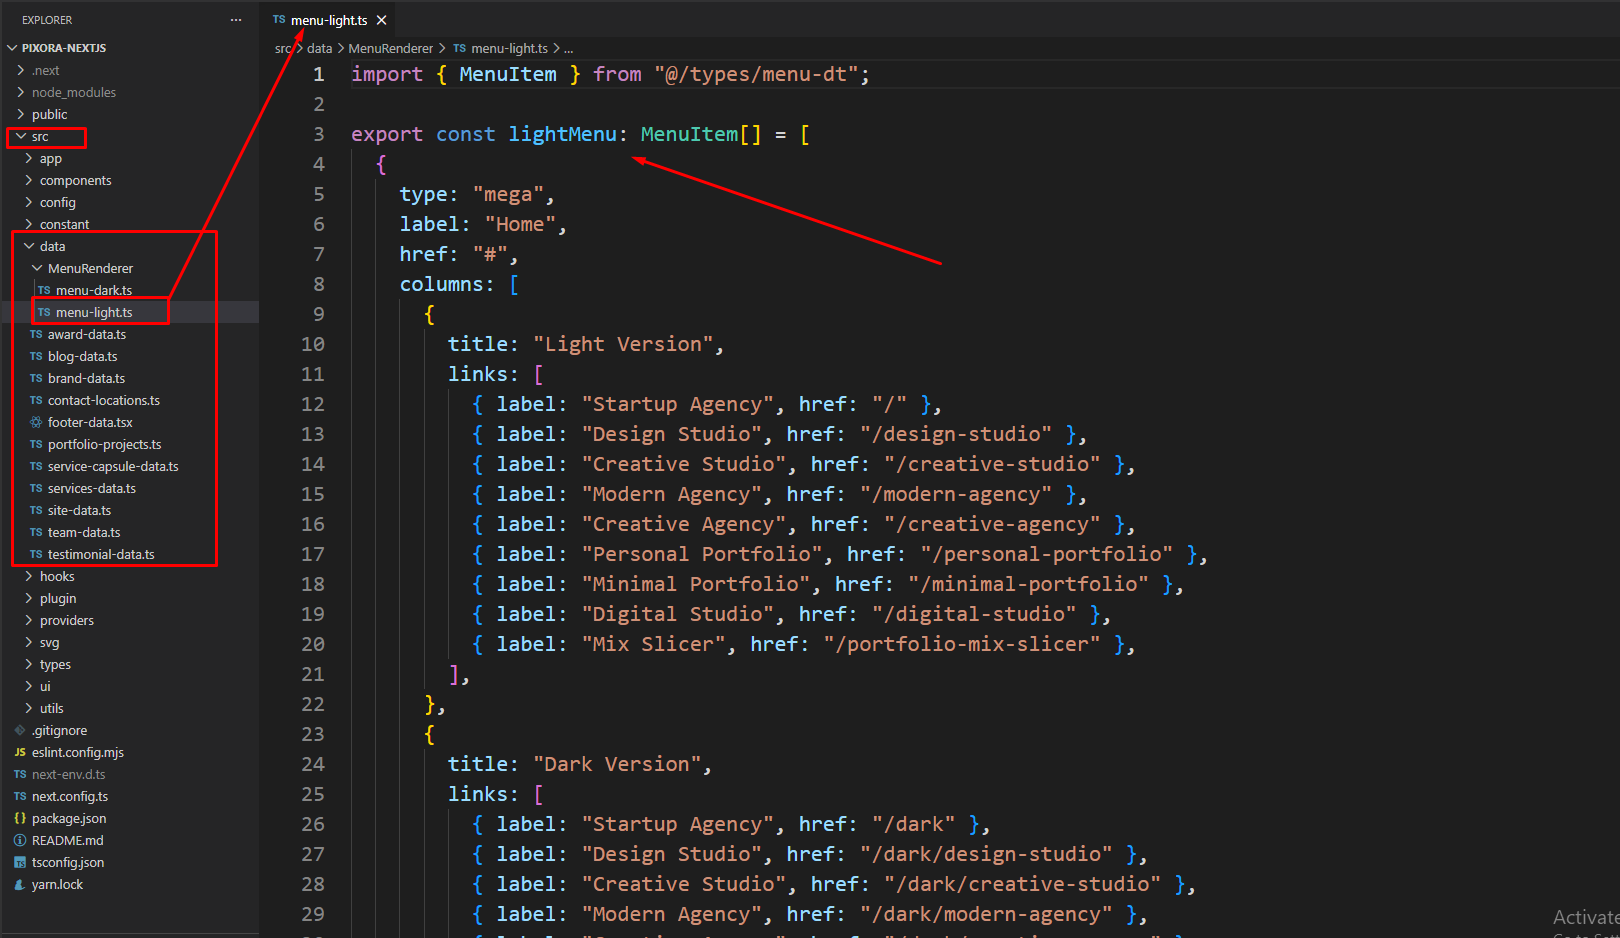Open award-data.ts file

(x=86, y=334)
